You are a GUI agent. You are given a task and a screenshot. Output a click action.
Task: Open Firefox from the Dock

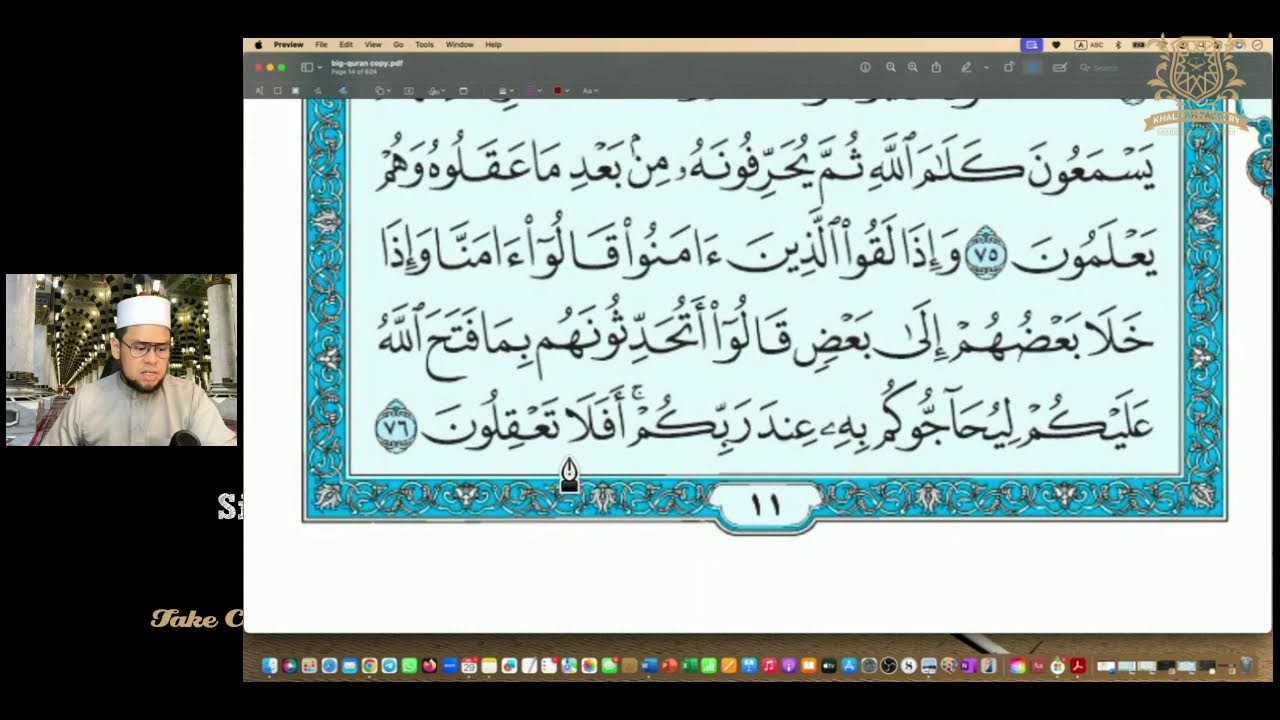(429, 666)
